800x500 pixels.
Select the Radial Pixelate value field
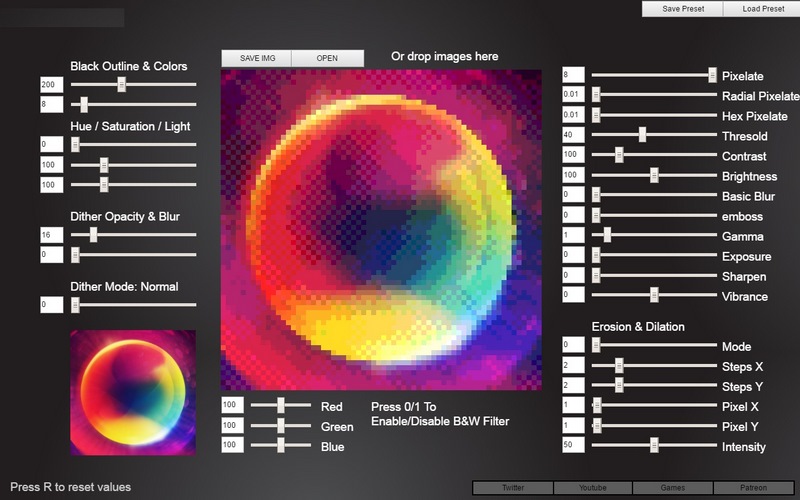click(573, 94)
